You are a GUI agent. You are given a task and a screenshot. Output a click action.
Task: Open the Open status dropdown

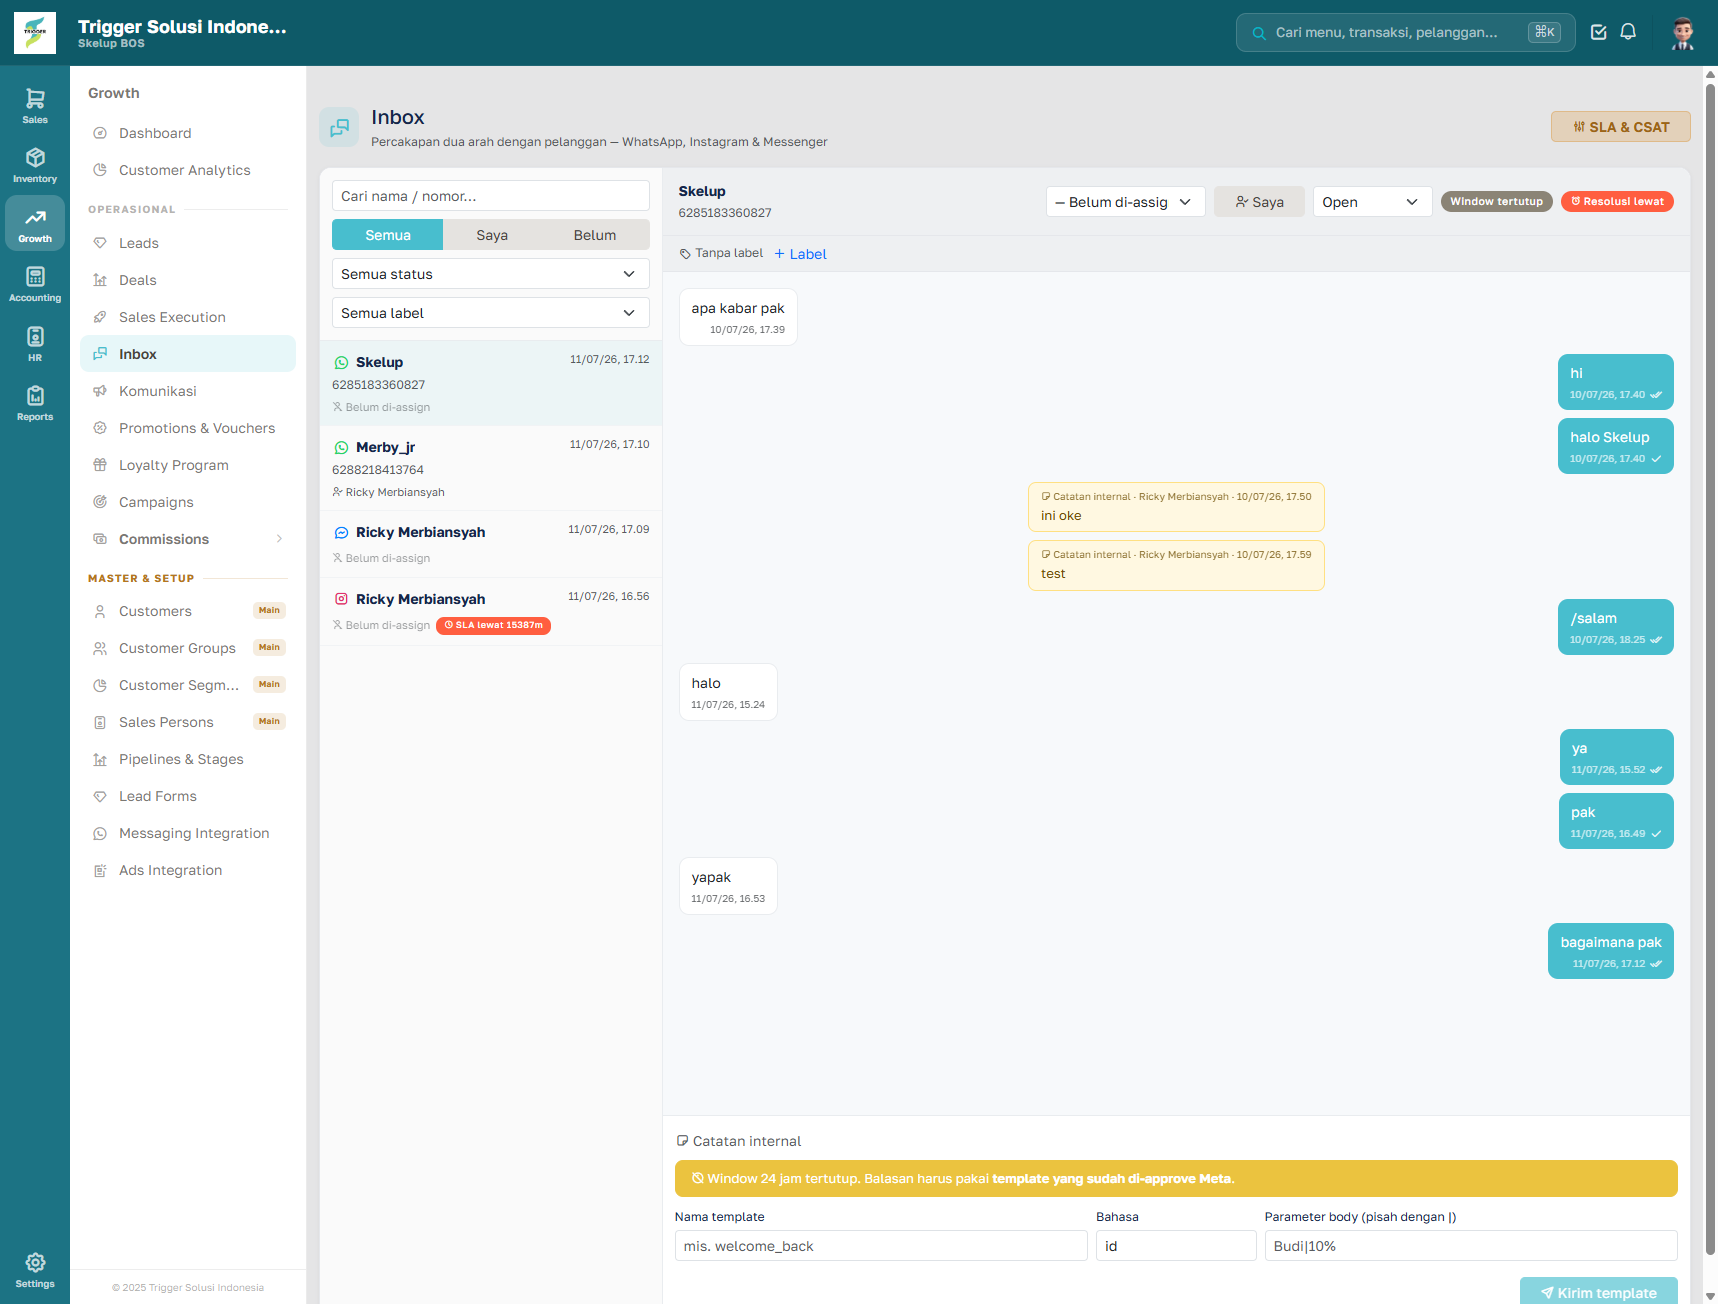(x=1372, y=202)
